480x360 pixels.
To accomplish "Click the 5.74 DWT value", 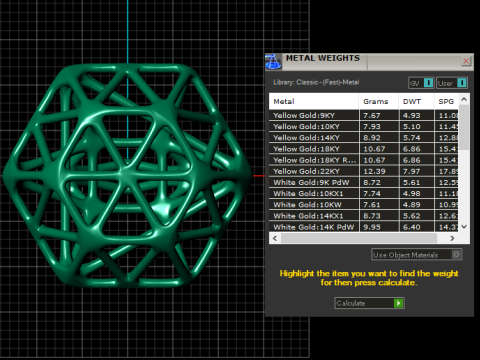I will [x=412, y=138].
